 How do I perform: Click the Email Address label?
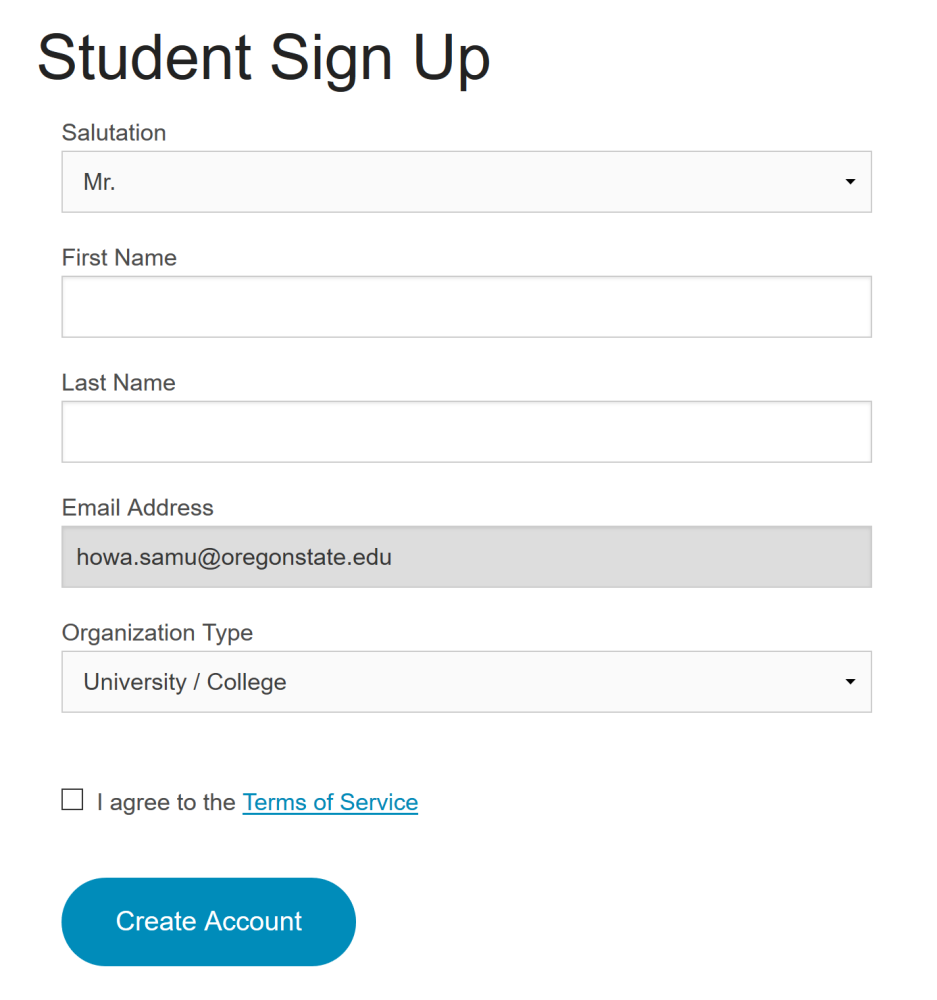coord(138,508)
